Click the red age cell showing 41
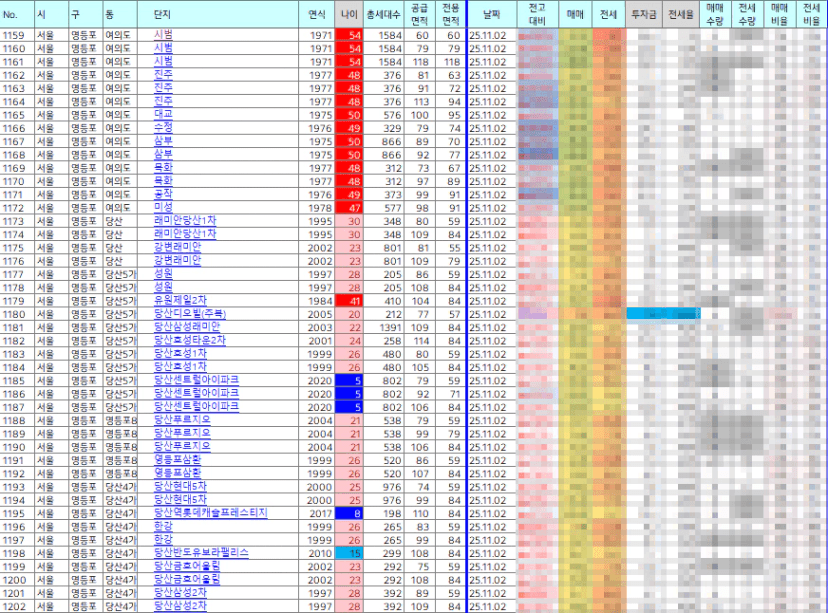The width and height of the screenshot is (828, 613). (349, 300)
